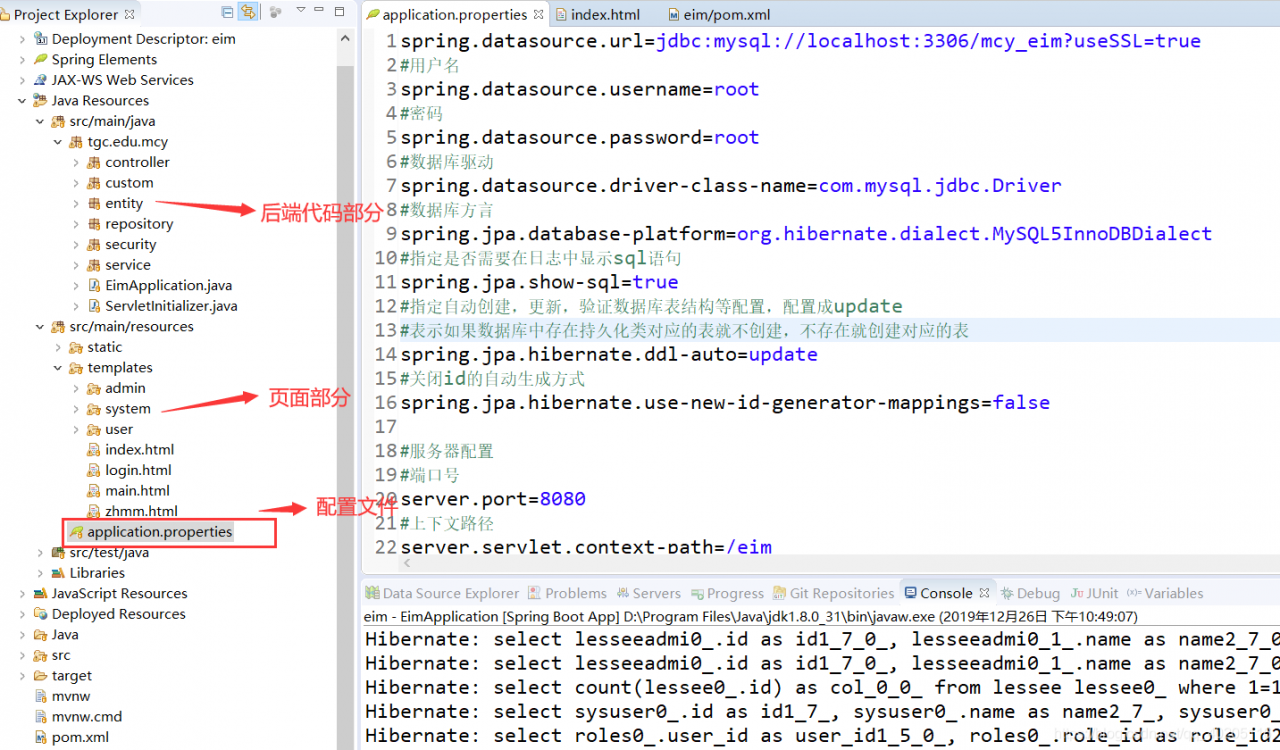Close the Console view tab

[x=984, y=593]
